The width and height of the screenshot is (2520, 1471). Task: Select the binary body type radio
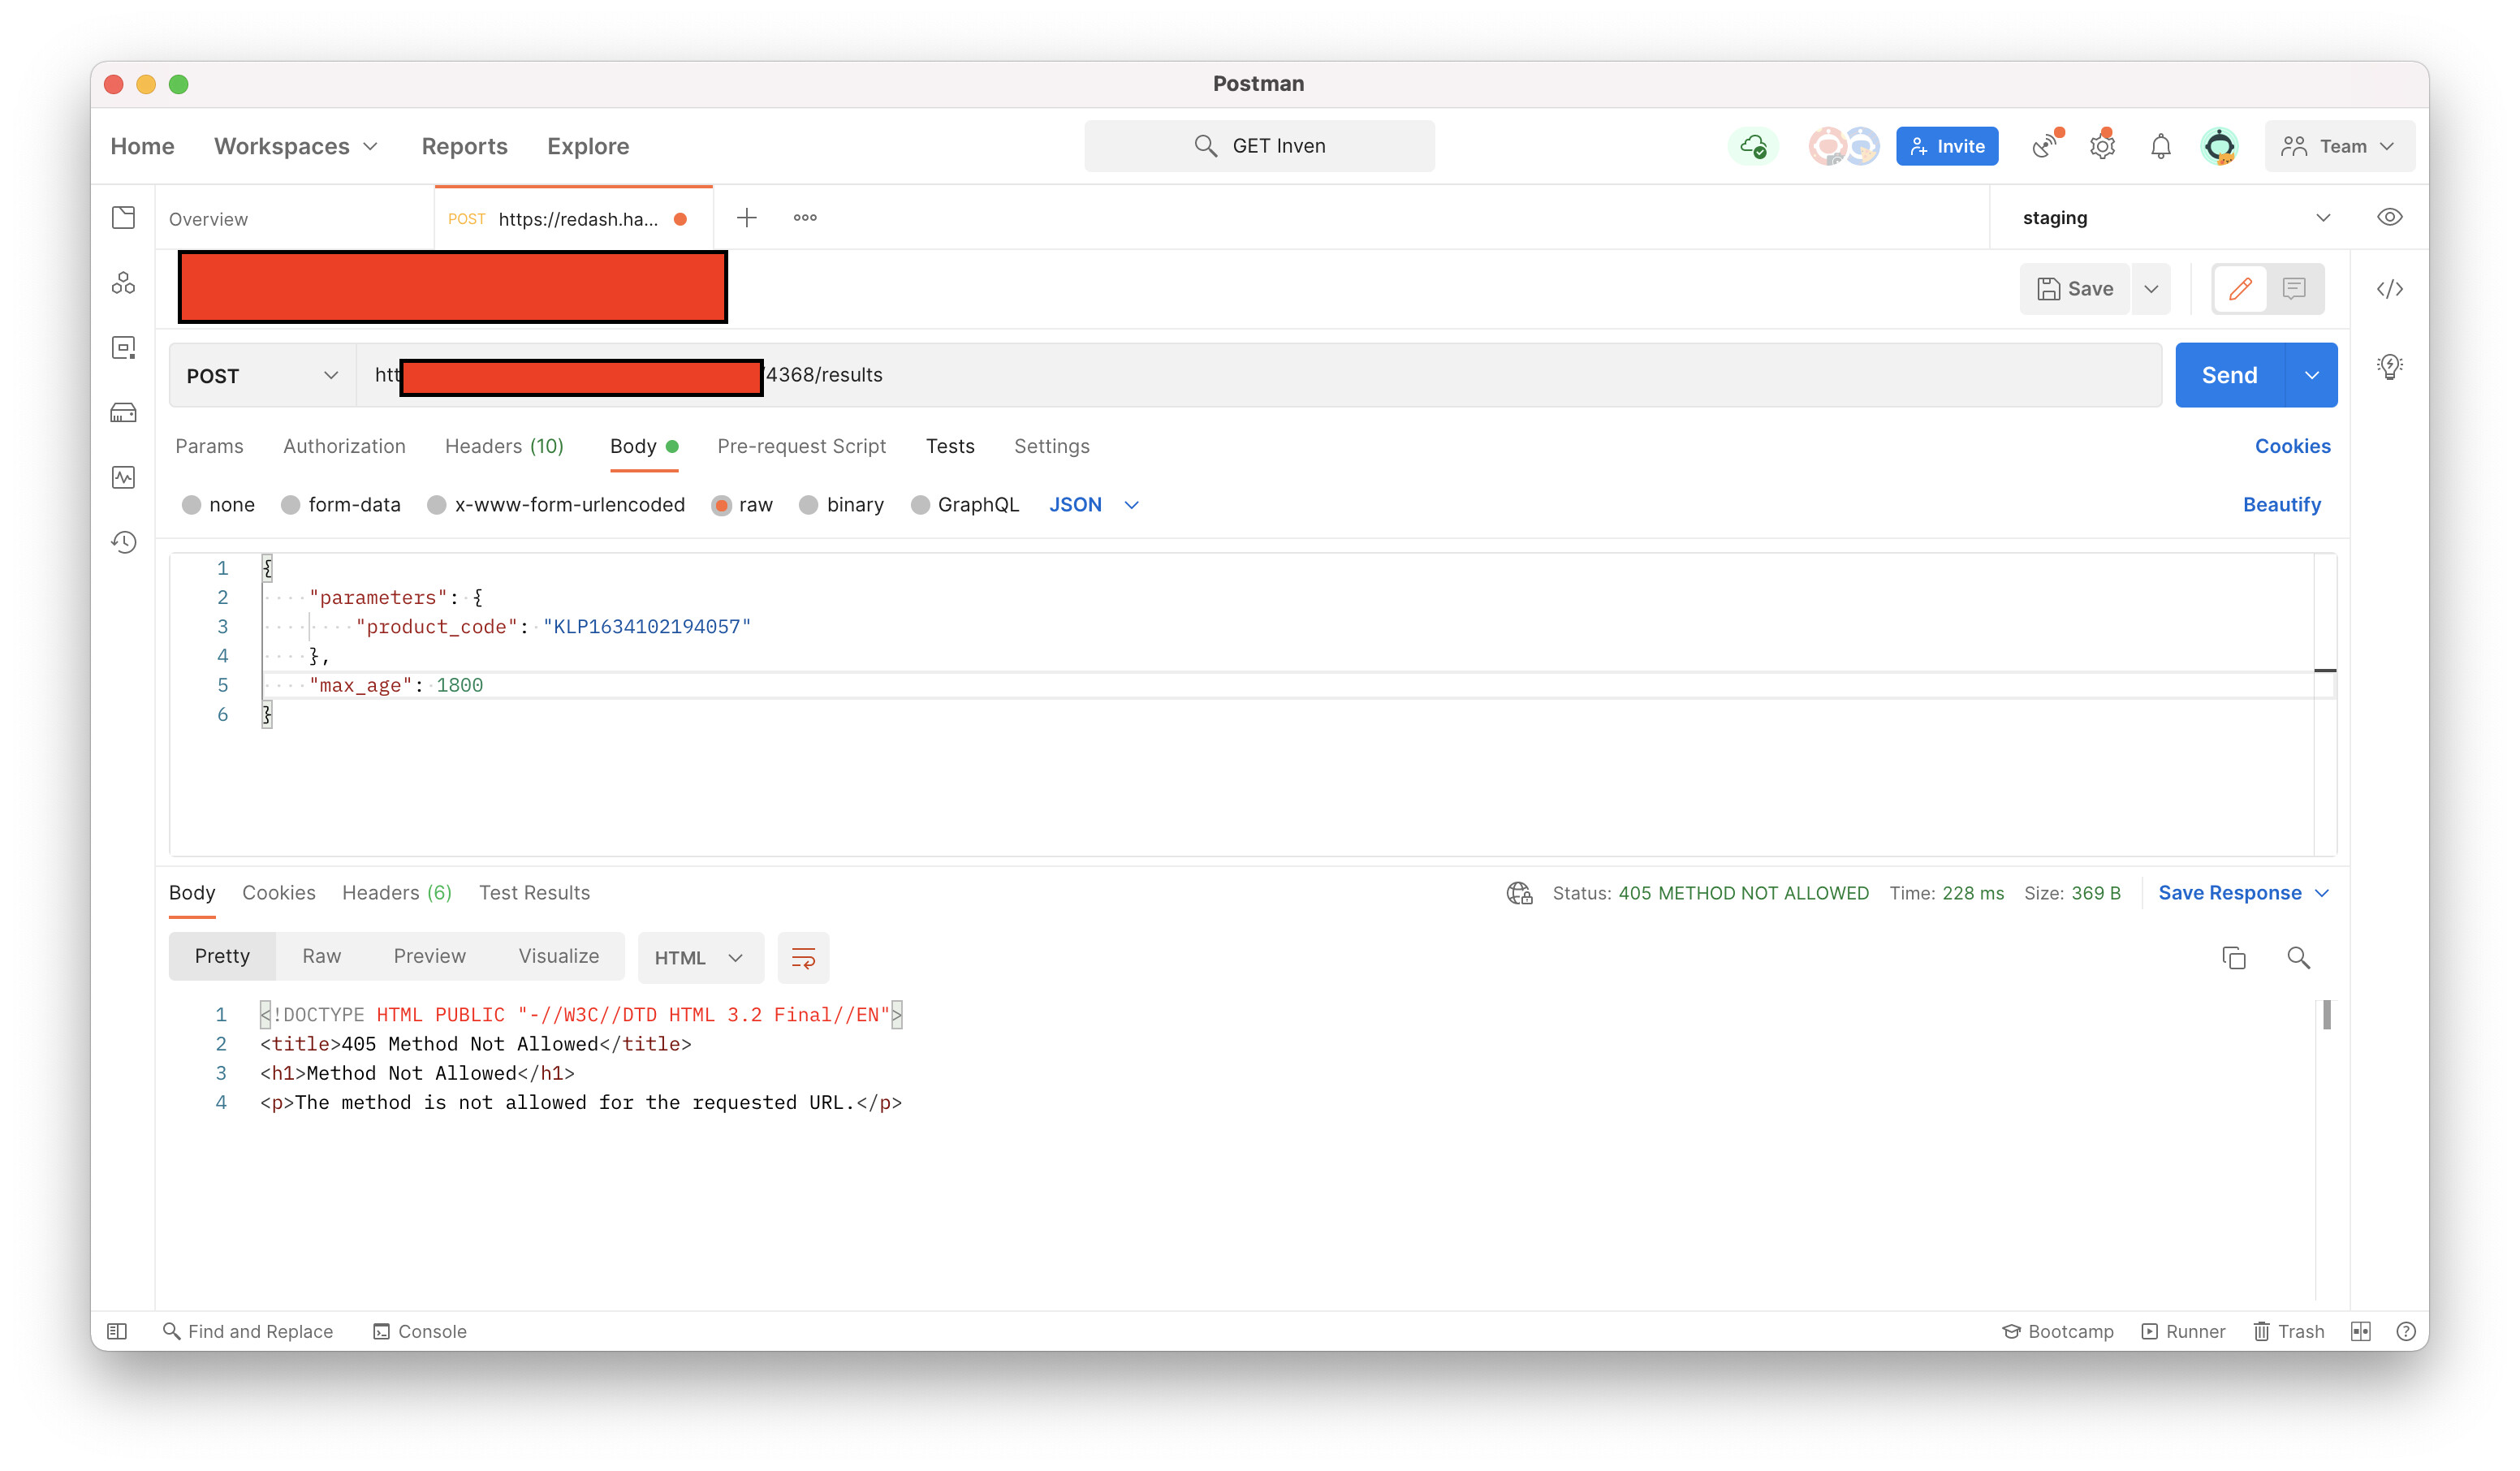pos(809,505)
